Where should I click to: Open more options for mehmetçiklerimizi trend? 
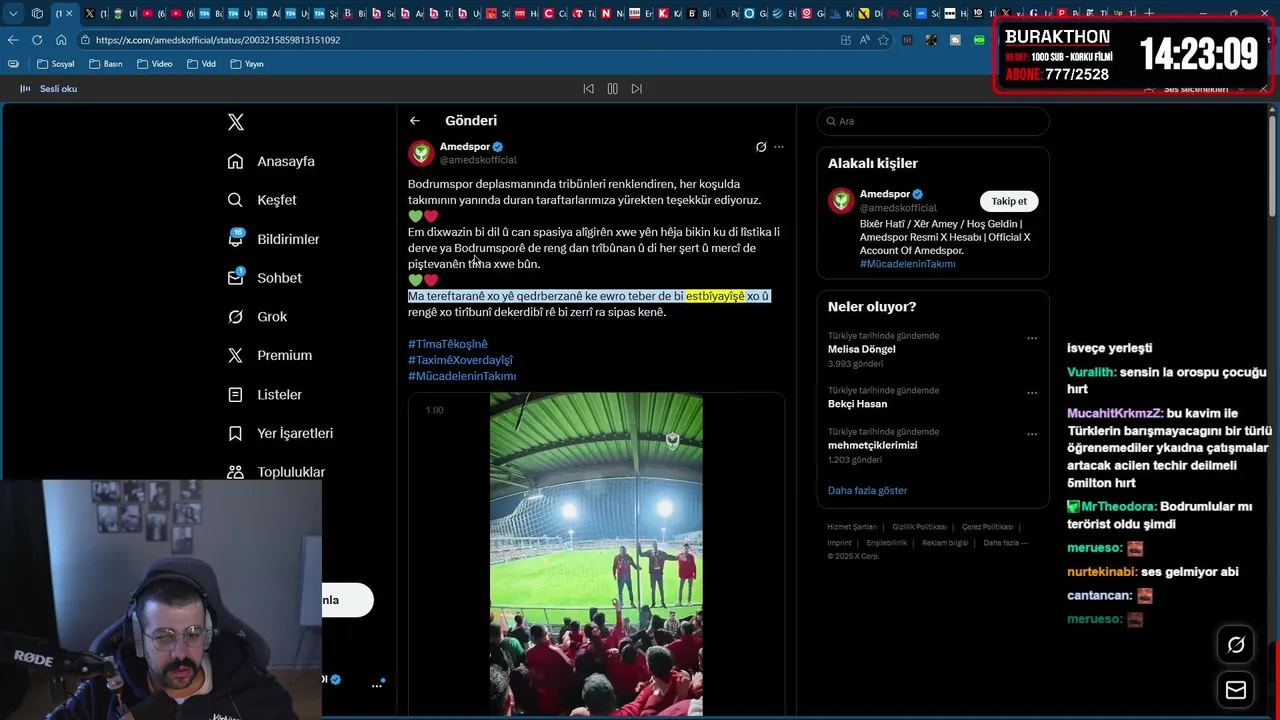click(x=1032, y=434)
